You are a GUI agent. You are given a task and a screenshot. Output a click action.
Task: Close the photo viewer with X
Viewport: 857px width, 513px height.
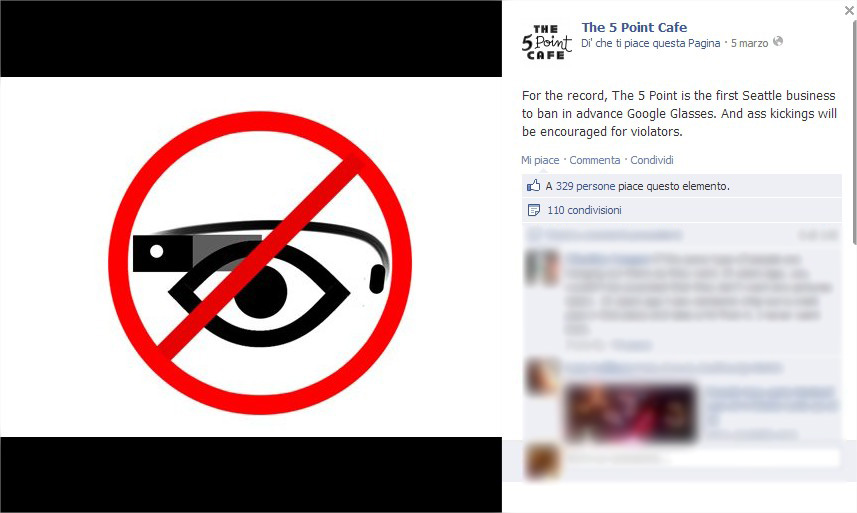pos(849,10)
